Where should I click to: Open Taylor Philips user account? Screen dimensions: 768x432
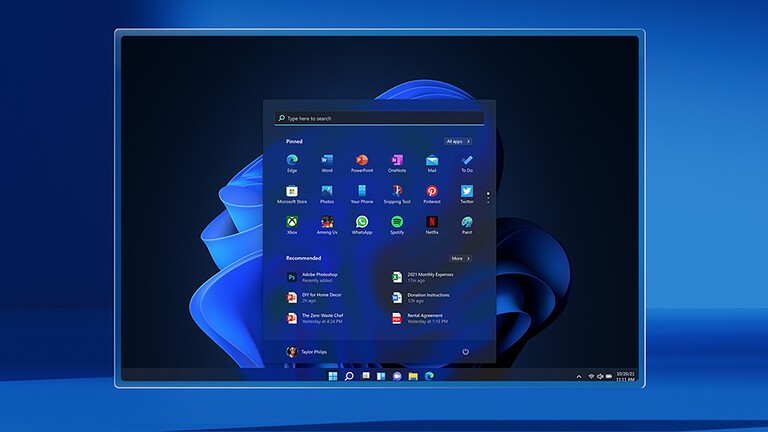pyautogui.click(x=307, y=352)
